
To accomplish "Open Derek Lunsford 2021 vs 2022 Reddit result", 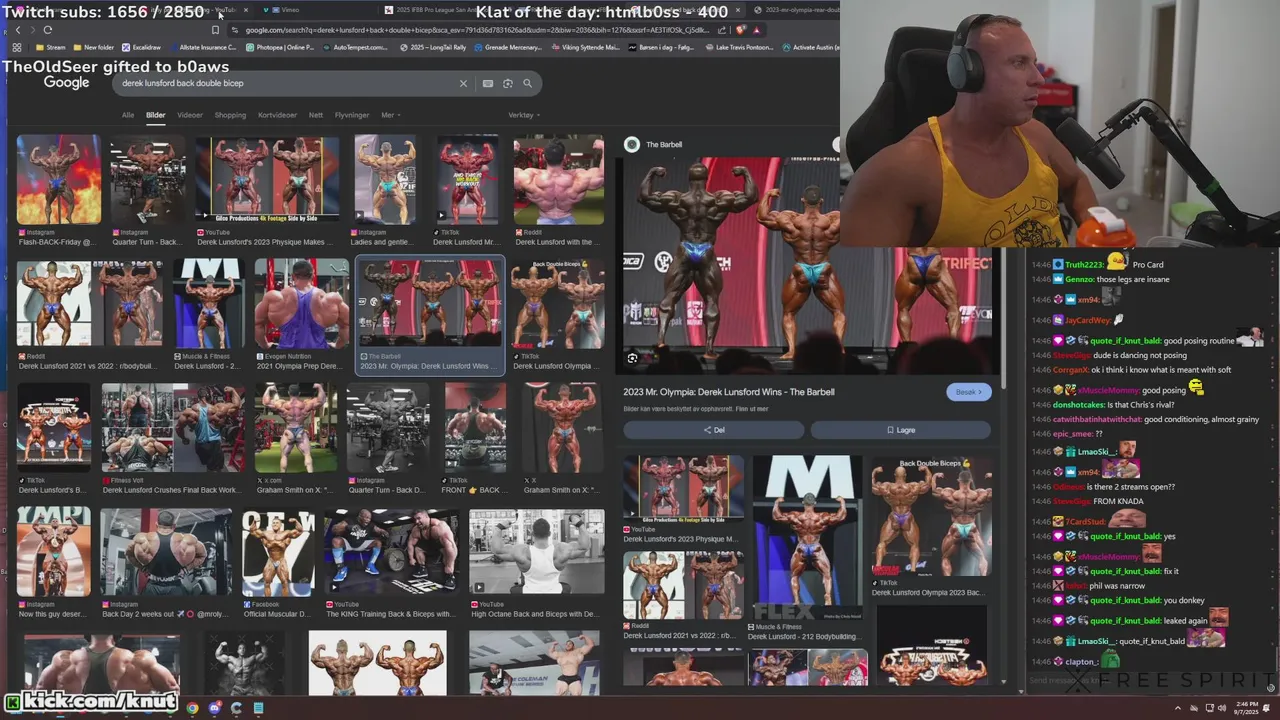I will (90, 304).
